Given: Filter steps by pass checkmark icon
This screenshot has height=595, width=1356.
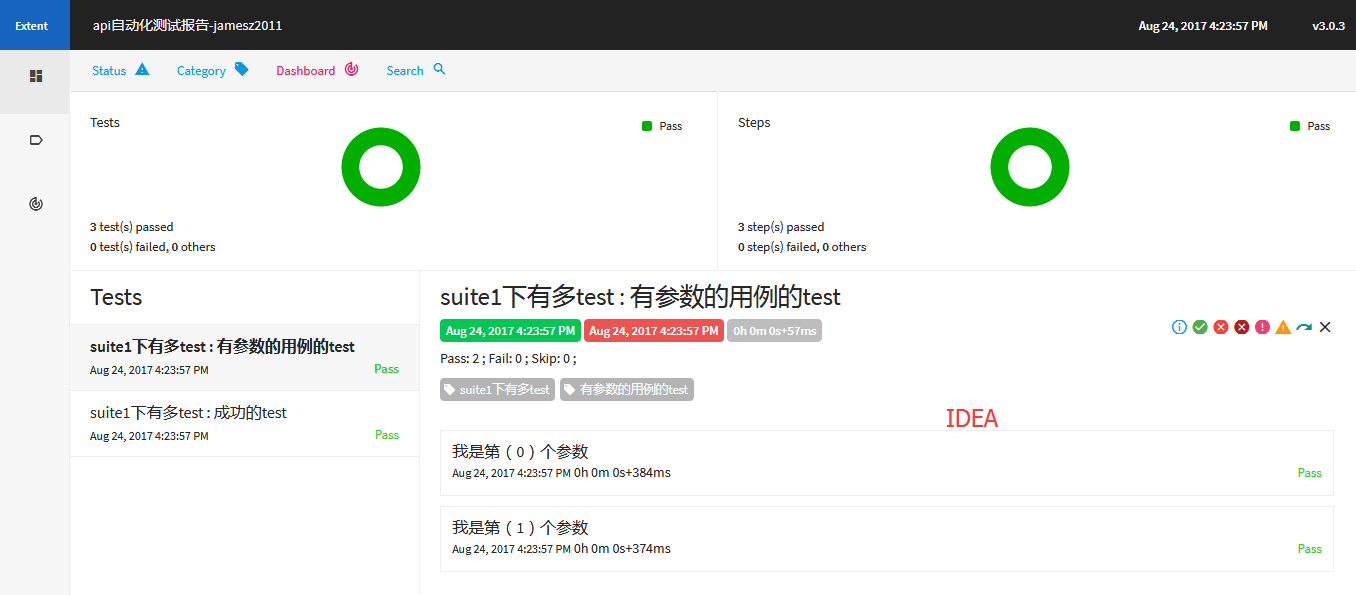Looking at the screenshot, I should (x=1200, y=327).
